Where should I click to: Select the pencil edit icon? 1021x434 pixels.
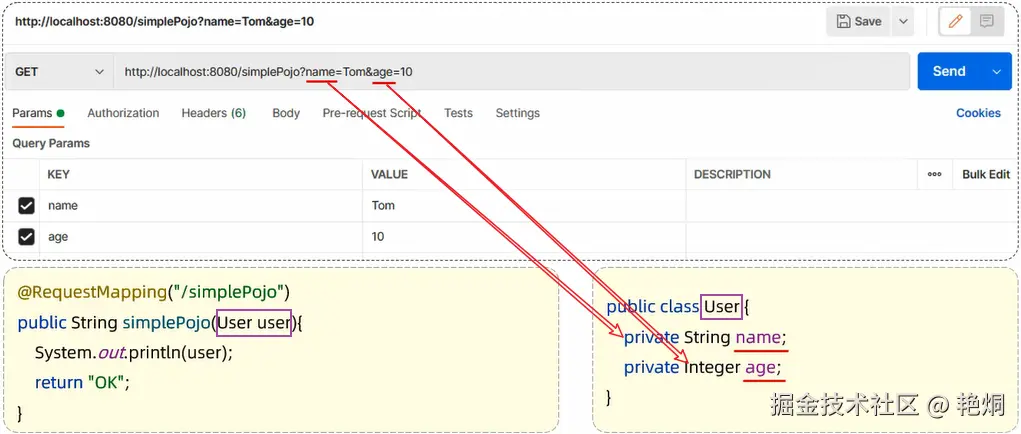click(x=955, y=21)
